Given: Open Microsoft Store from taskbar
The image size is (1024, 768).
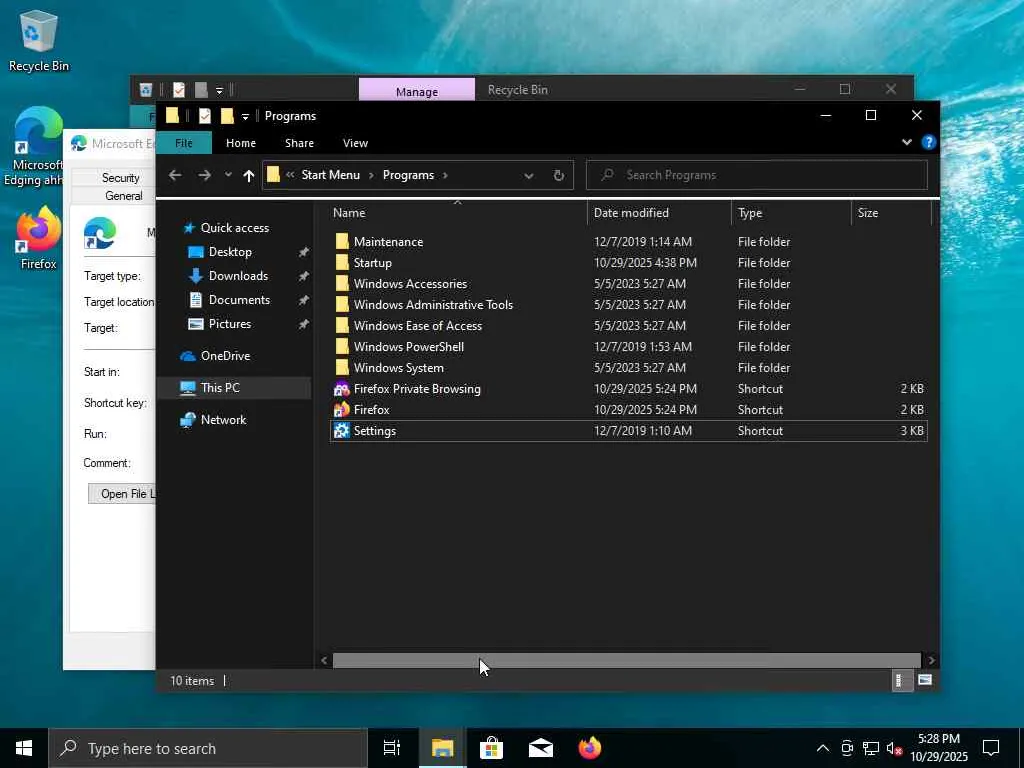Looking at the screenshot, I should coord(491,748).
